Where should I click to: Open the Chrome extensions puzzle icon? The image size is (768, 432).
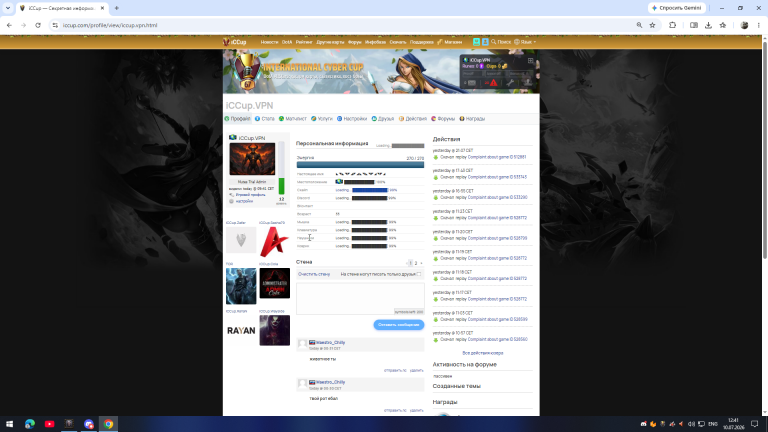coord(672,25)
